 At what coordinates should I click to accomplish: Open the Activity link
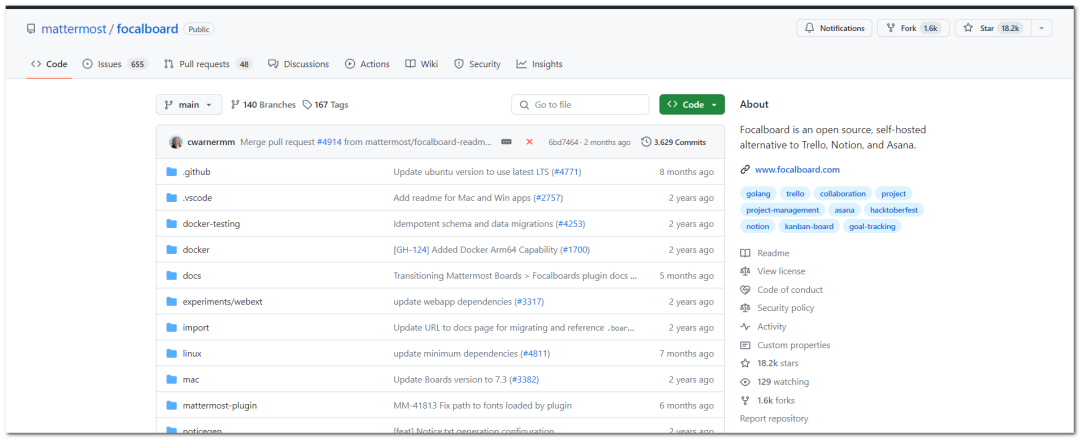point(763,327)
